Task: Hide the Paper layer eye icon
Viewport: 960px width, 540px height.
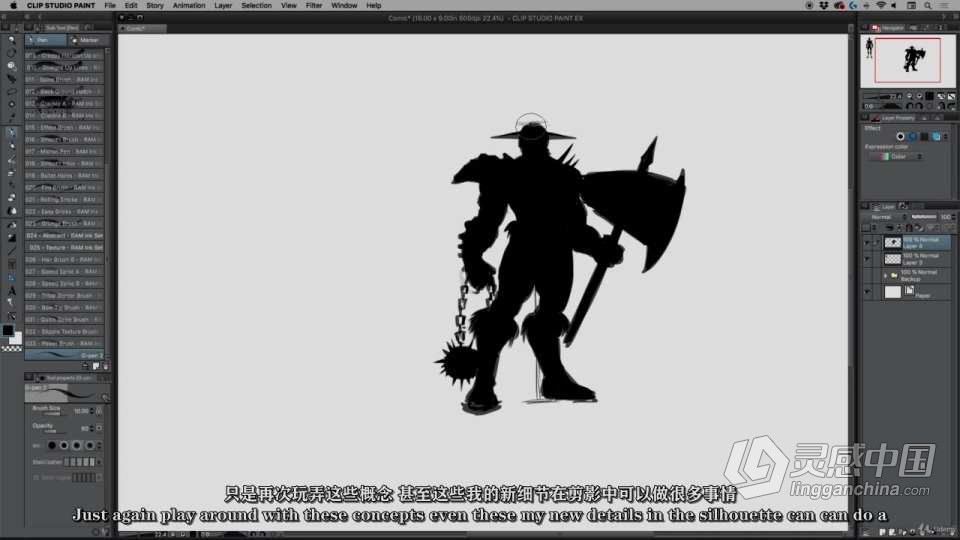Action: (x=866, y=292)
